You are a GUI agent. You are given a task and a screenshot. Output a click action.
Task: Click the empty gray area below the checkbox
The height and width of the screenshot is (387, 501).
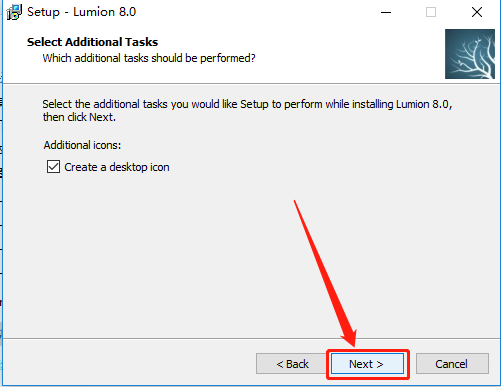coord(167,253)
